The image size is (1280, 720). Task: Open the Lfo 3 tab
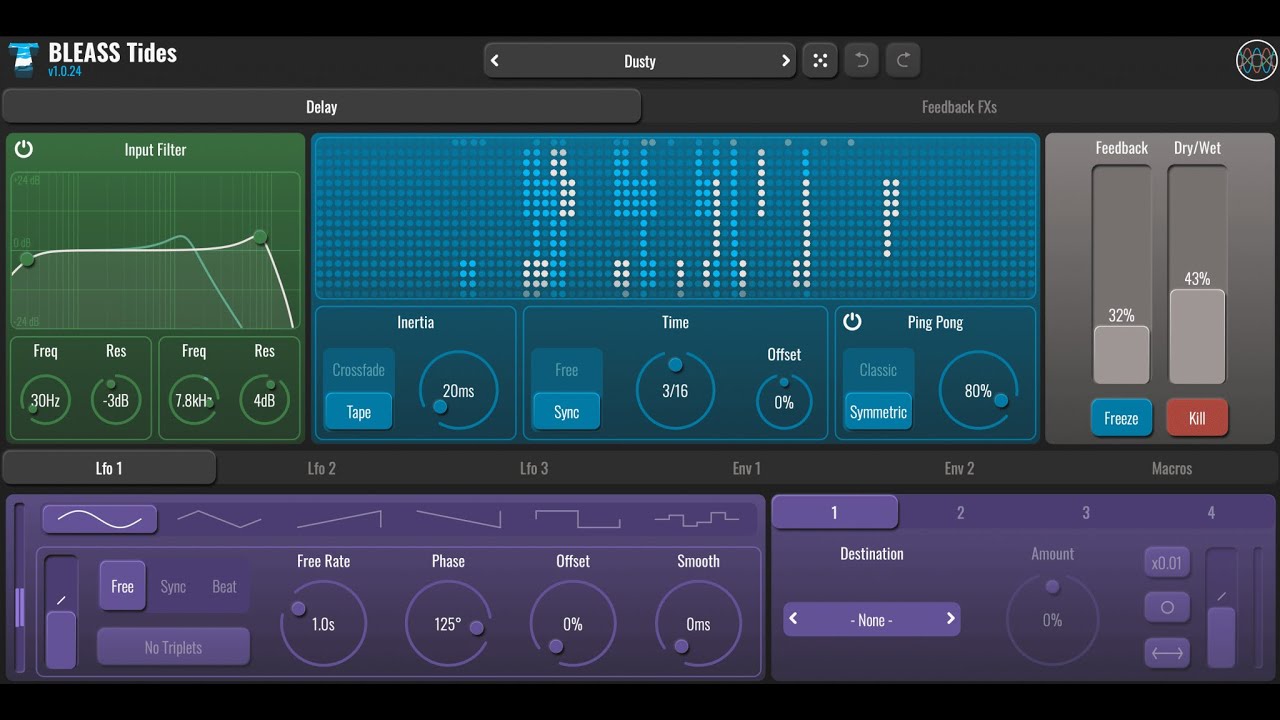[534, 468]
